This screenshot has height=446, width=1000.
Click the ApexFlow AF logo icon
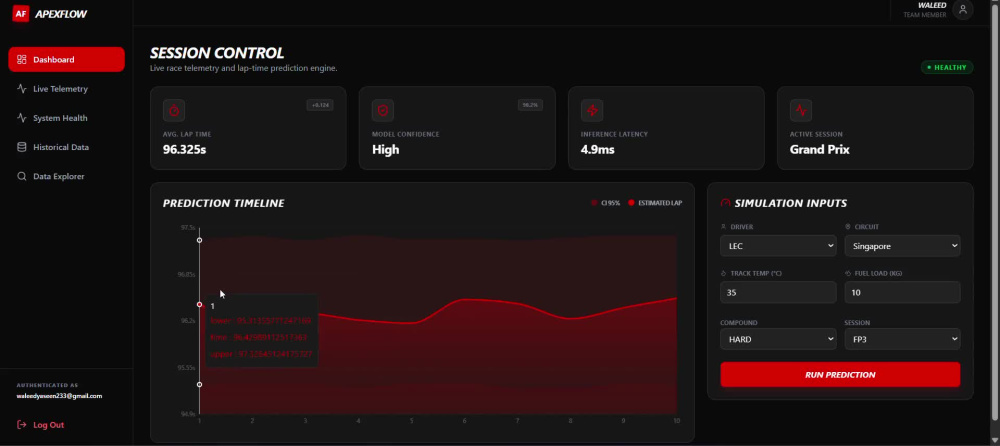pos(21,13)
